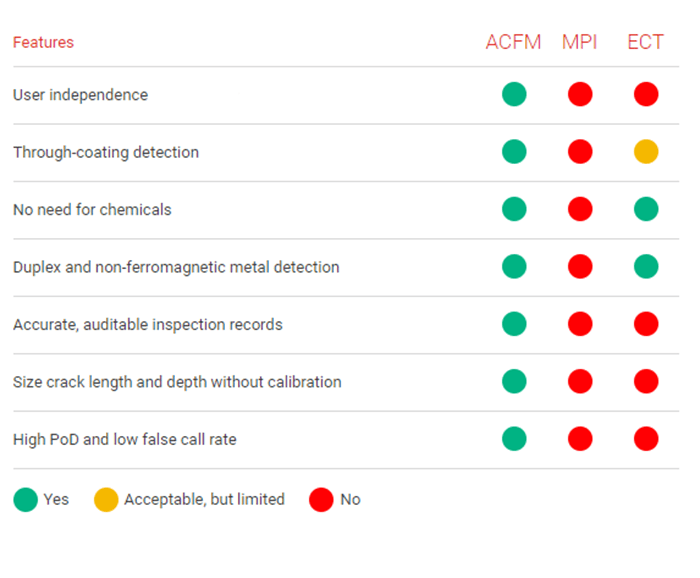This screenshot has width=700, height=578.
Task: Click ECT green dot for Duplex metal detection
Action: [646, 267]
